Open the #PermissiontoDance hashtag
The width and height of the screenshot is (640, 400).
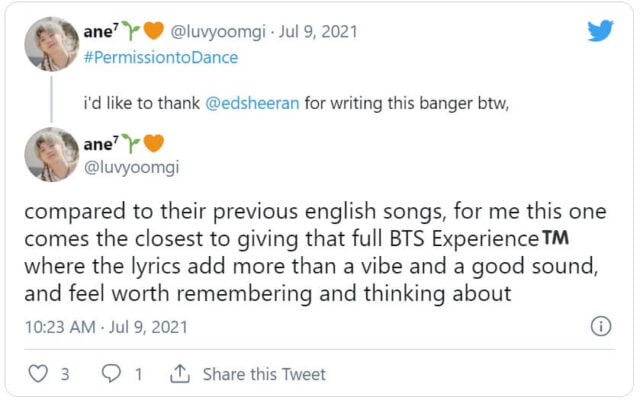(161, 57)
